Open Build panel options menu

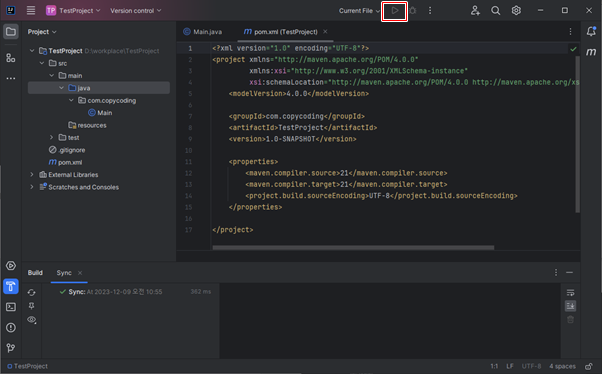coord(556,273)
